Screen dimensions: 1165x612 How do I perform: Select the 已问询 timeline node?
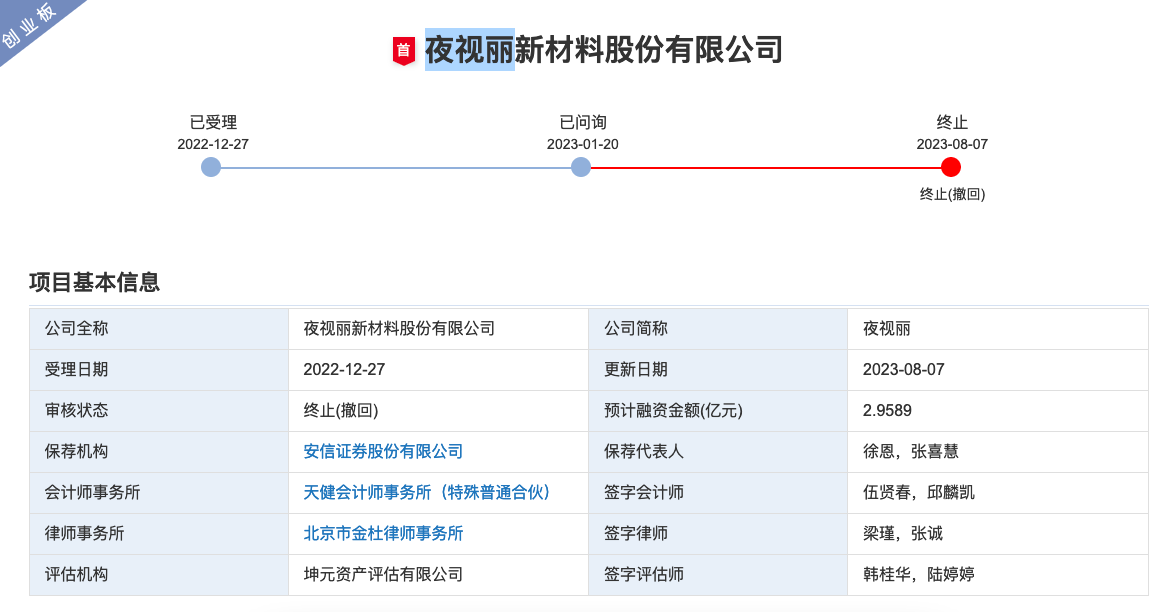(x=581, y=167)
